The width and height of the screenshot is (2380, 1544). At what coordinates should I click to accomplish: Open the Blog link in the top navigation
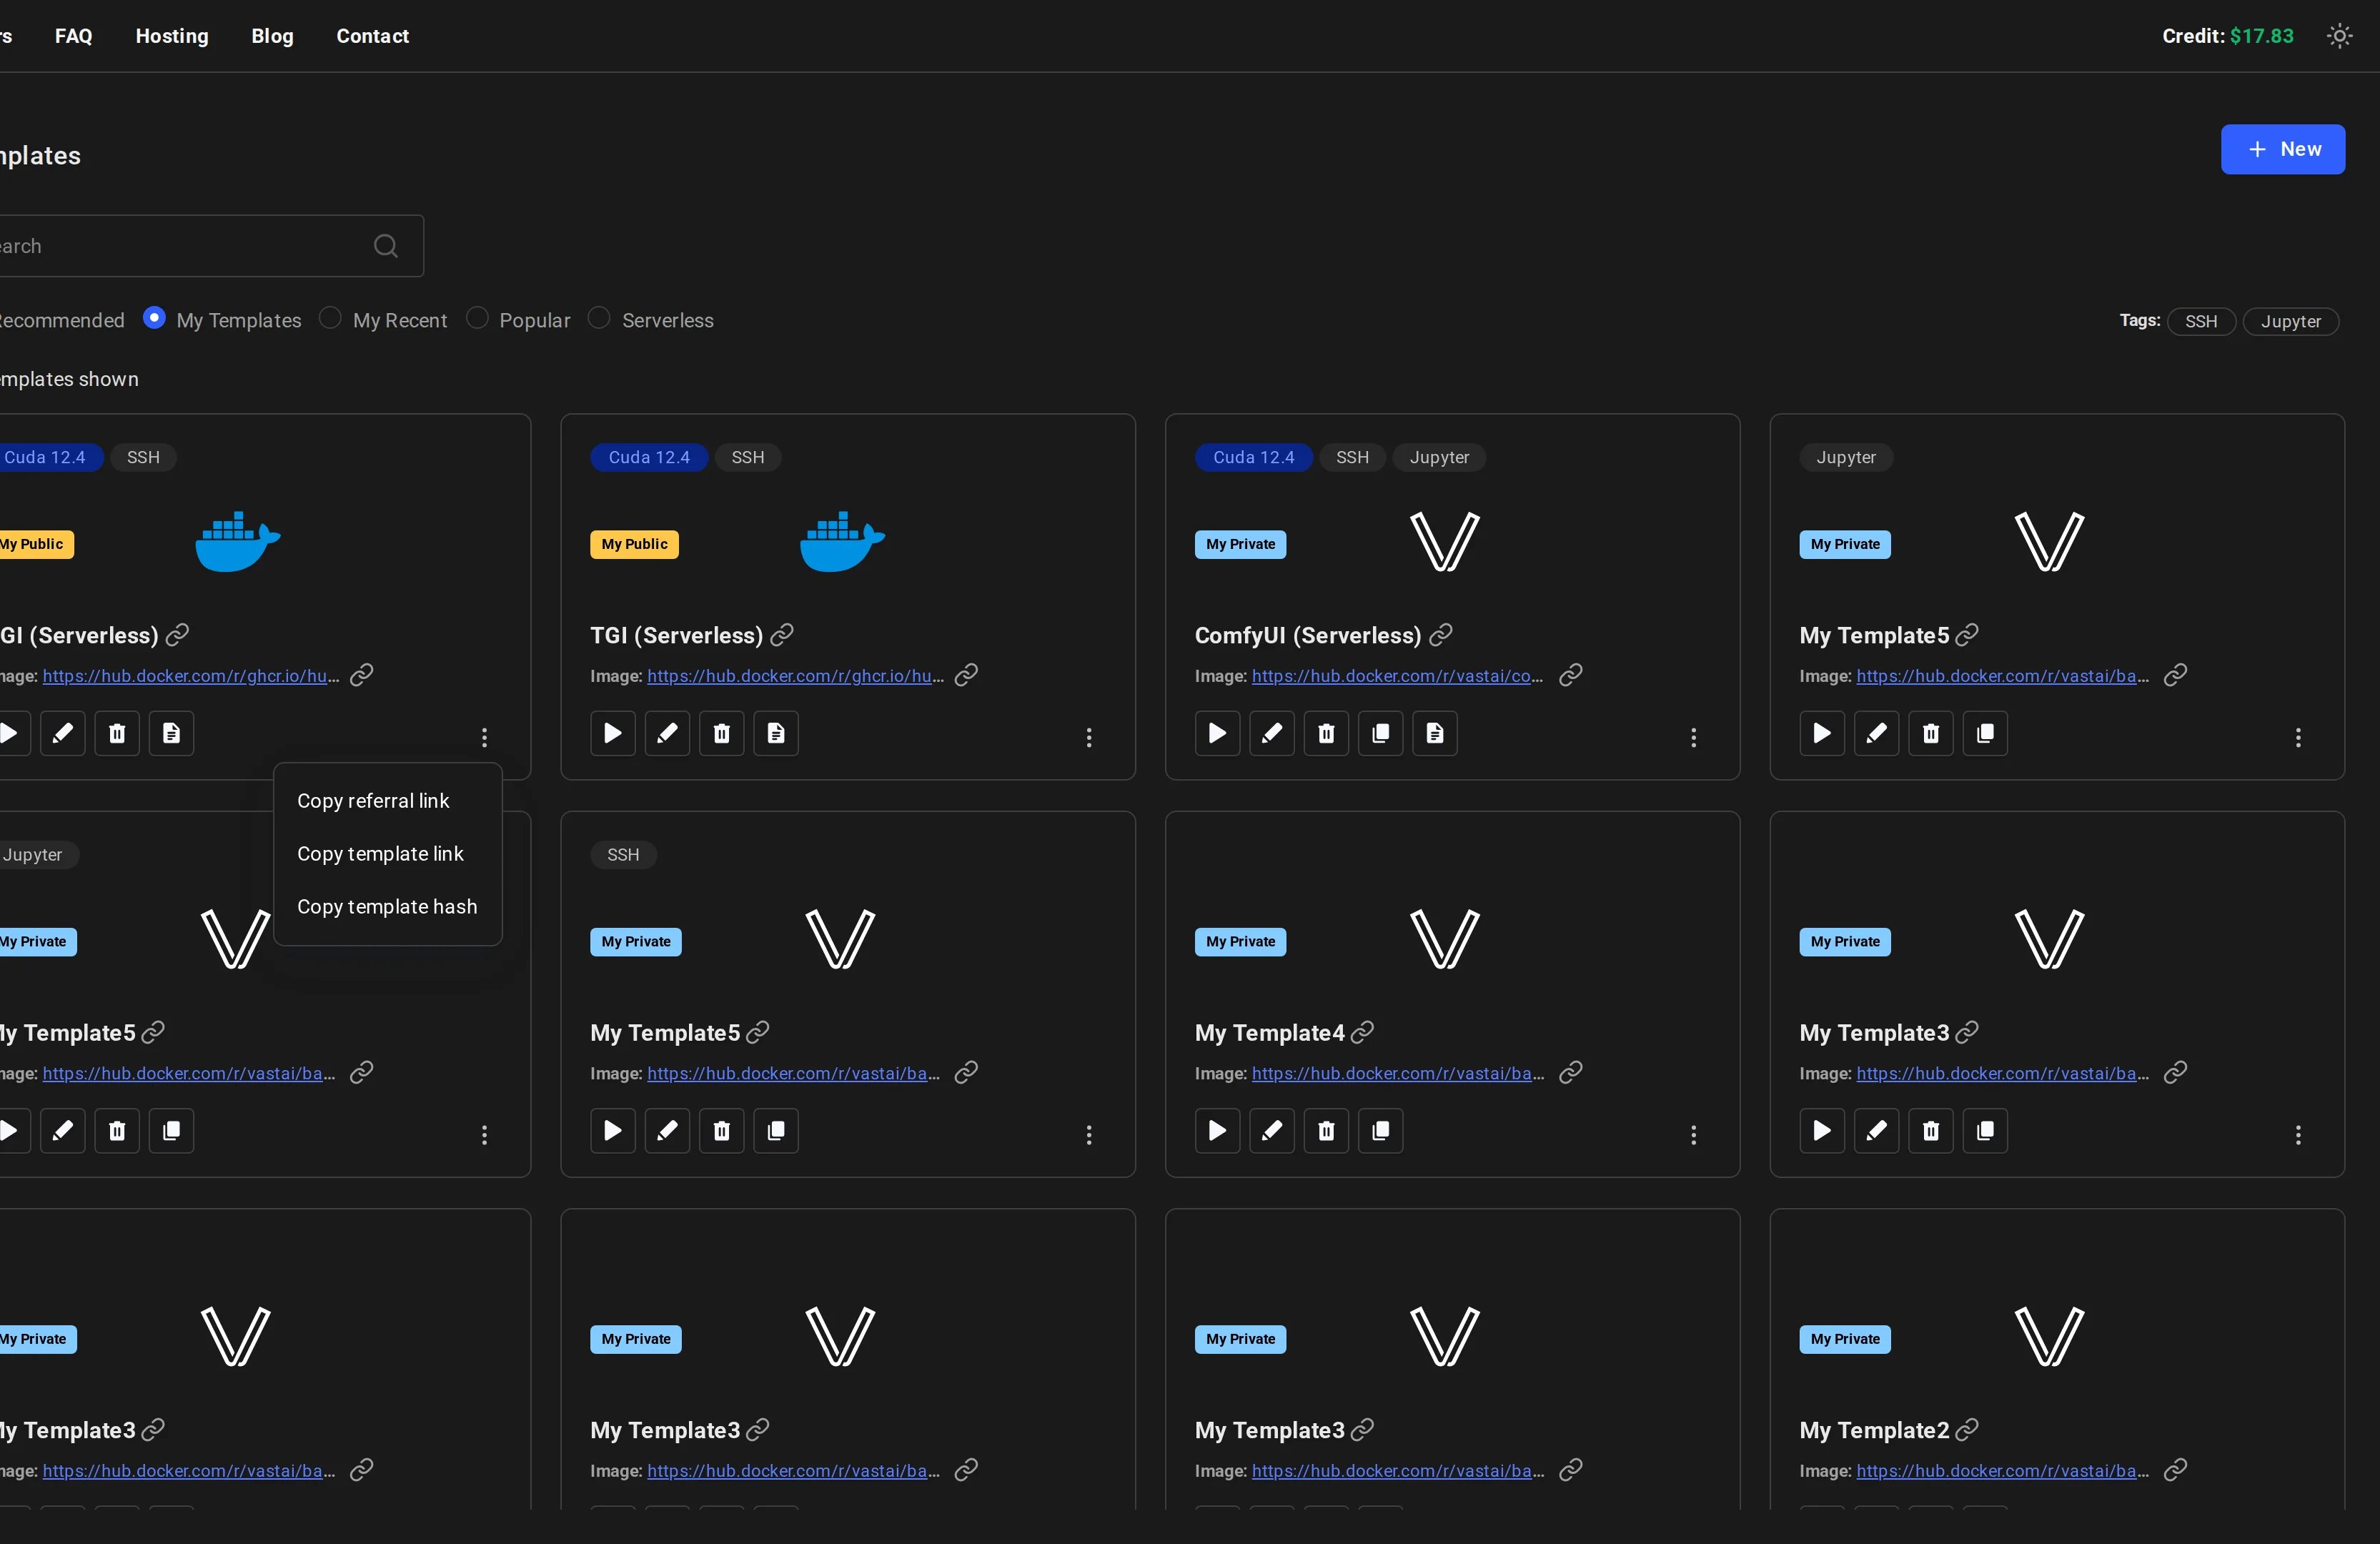[x=272, y=36]
